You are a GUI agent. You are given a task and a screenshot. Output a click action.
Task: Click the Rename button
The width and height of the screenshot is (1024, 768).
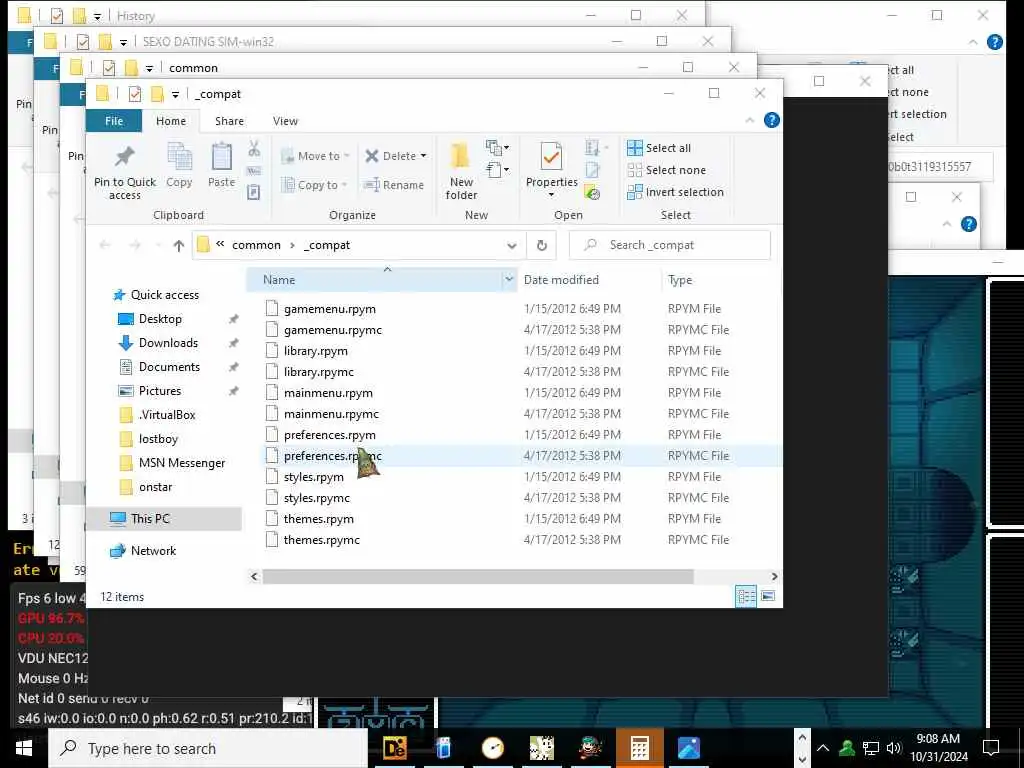(394, 185)
